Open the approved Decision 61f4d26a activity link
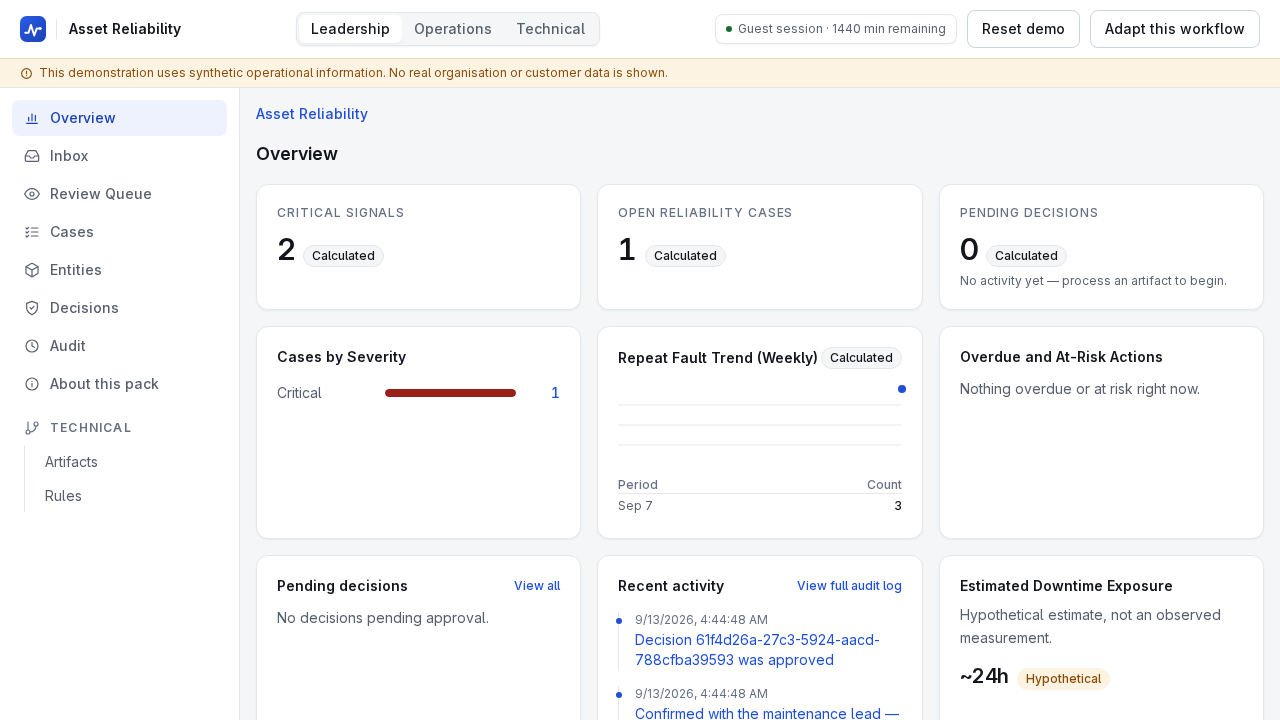 pos(757,650)
